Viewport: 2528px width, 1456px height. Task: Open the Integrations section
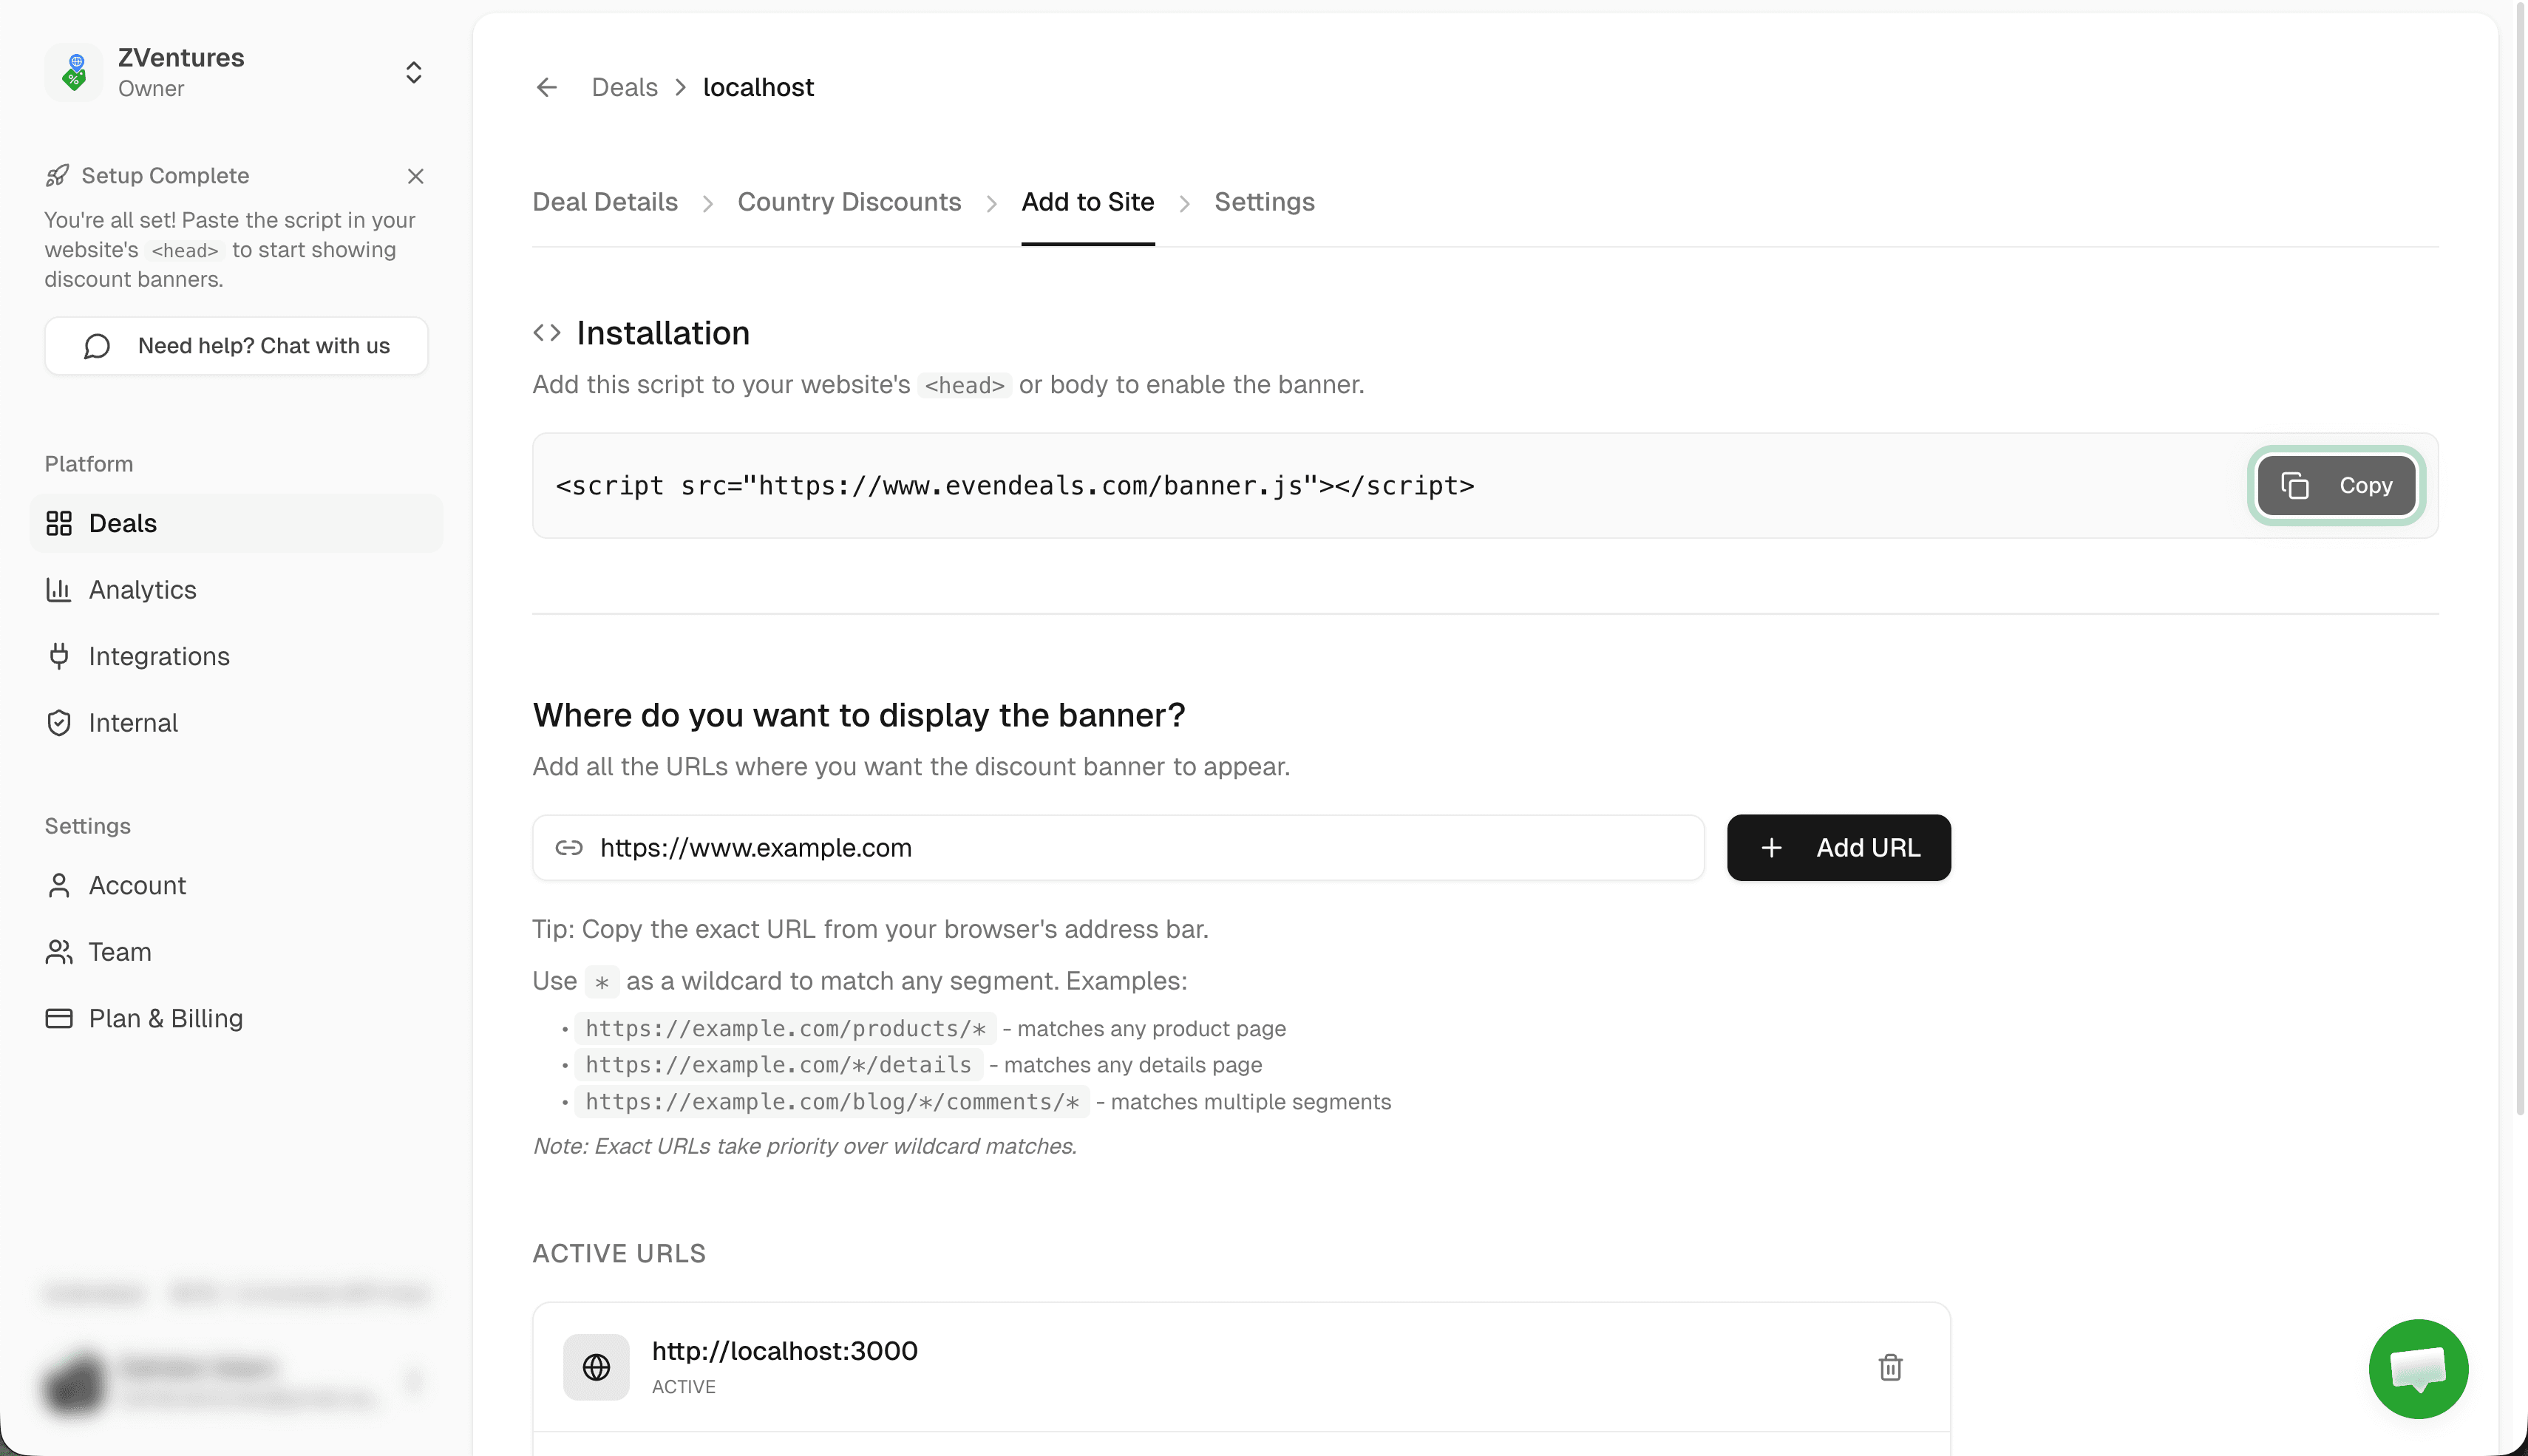point(159,656)
